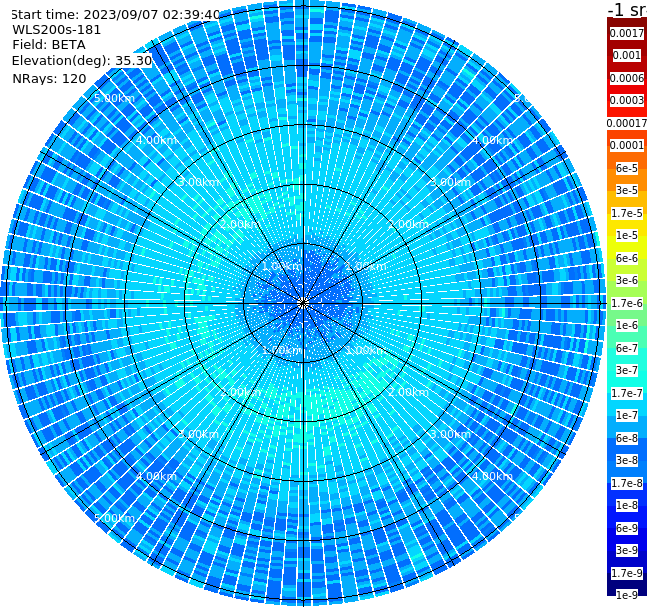The image size is (647, 607).
Task: Click the 0.0006 colorbar value
Action: (x=627, y=78)
